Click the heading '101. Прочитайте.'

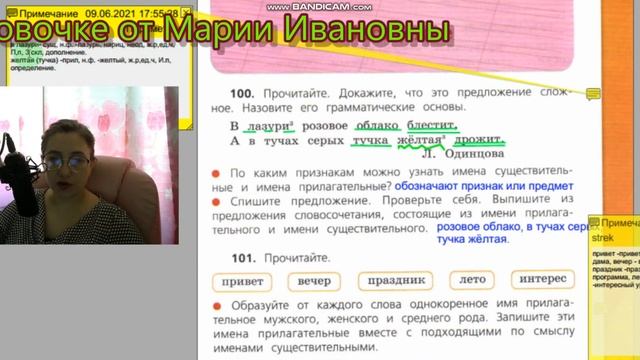[x=281, y=258]
